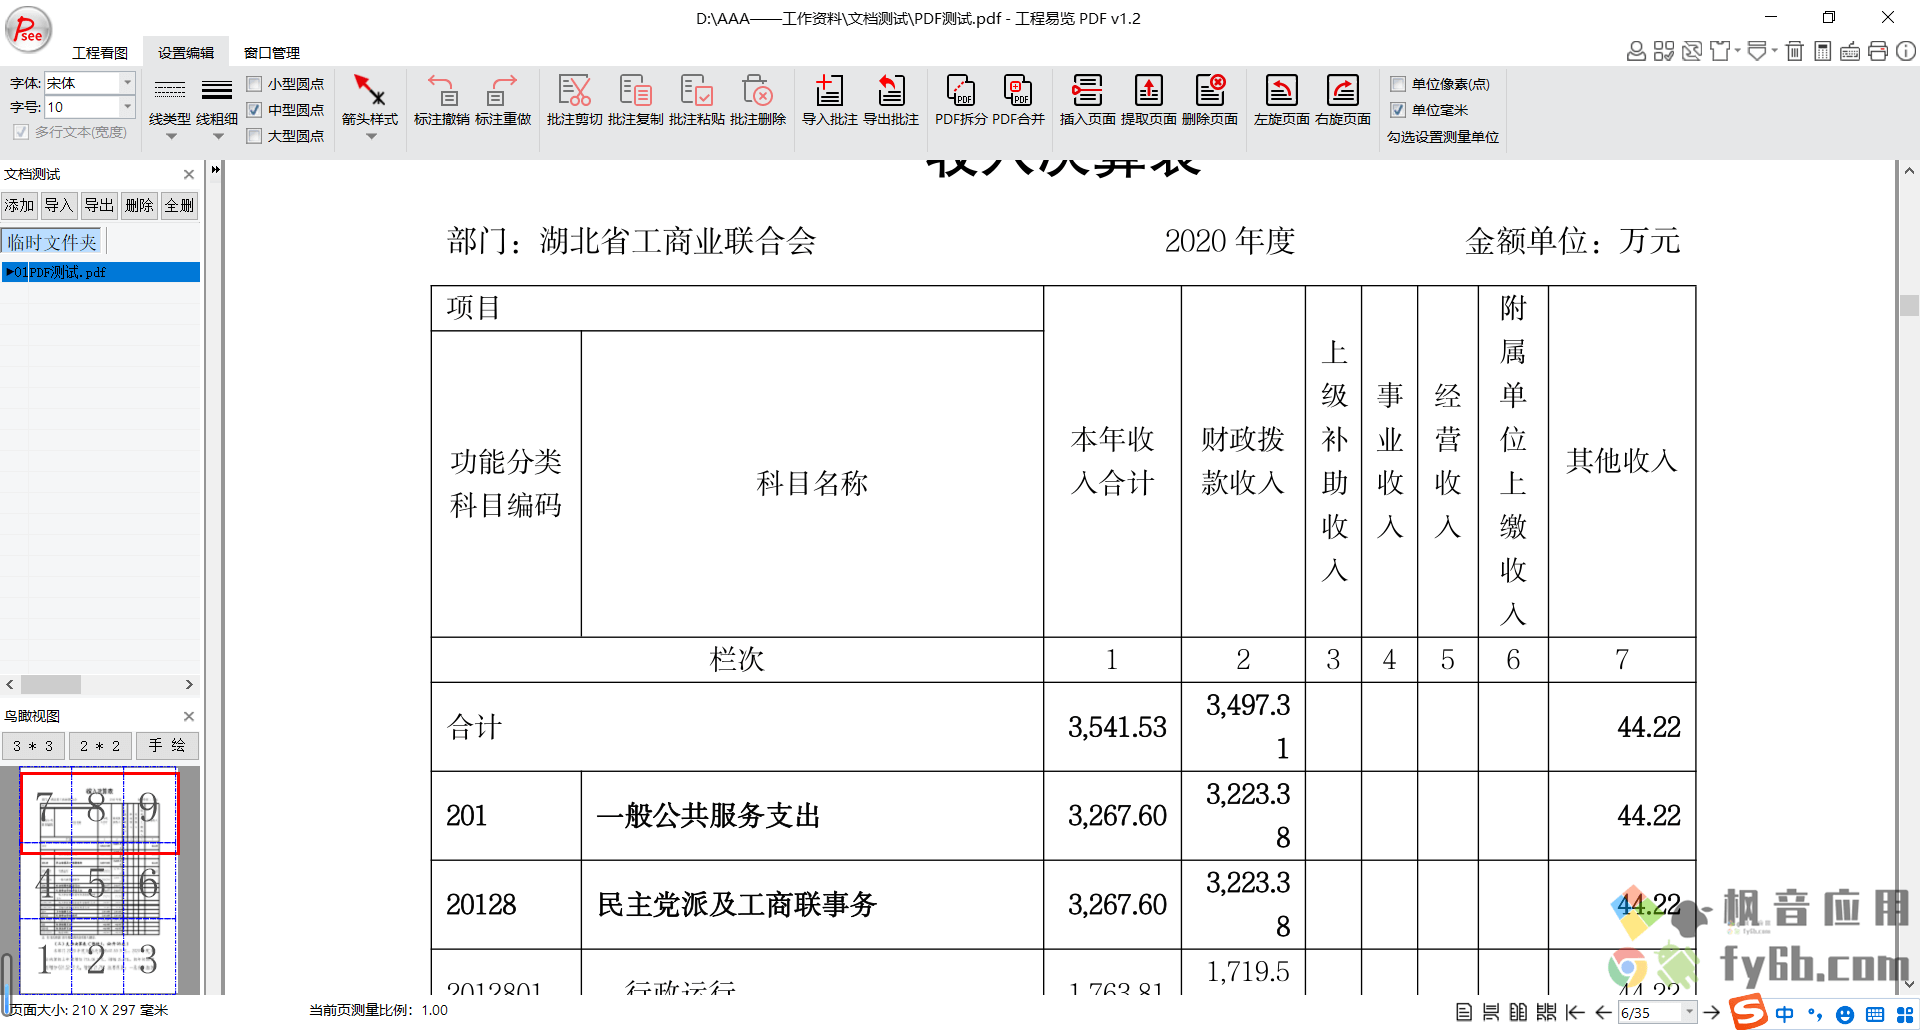Open the 字体 font dropdown
The image size is (1920, 1030).
pyautogui.click(x=127, y=83)
